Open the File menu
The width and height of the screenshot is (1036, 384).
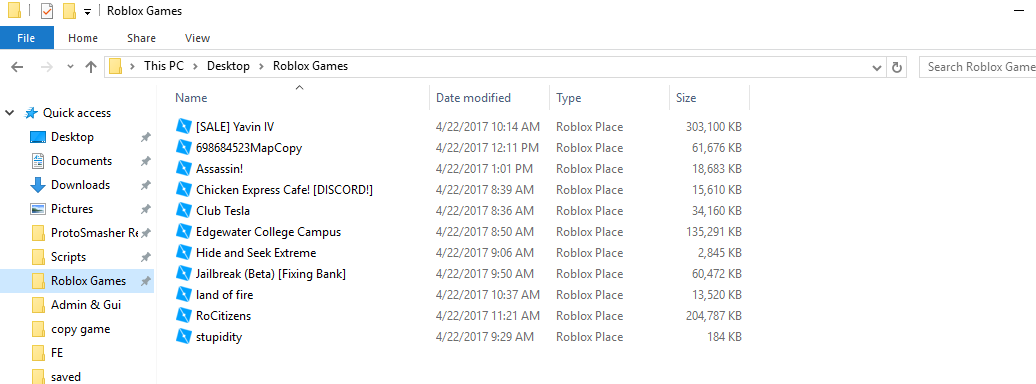point(26,38)
